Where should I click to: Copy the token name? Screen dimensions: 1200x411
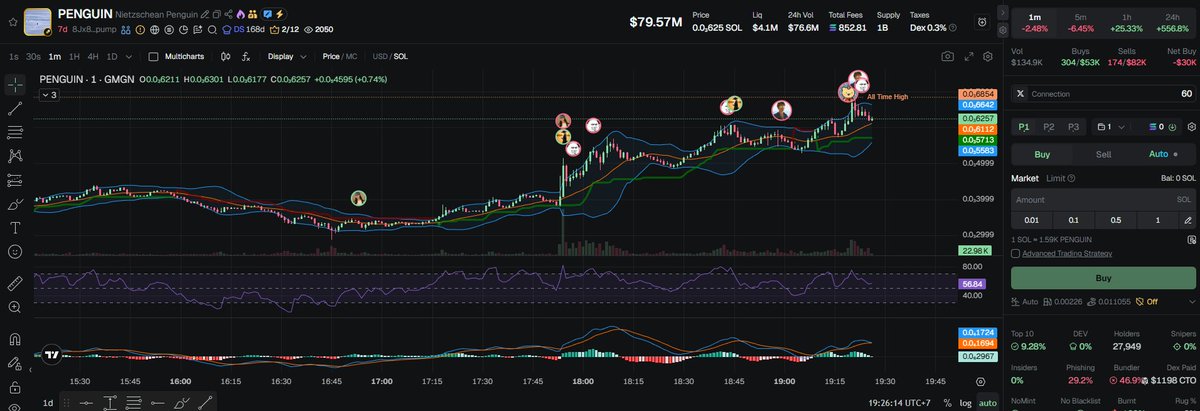click(x=217, y=14)
